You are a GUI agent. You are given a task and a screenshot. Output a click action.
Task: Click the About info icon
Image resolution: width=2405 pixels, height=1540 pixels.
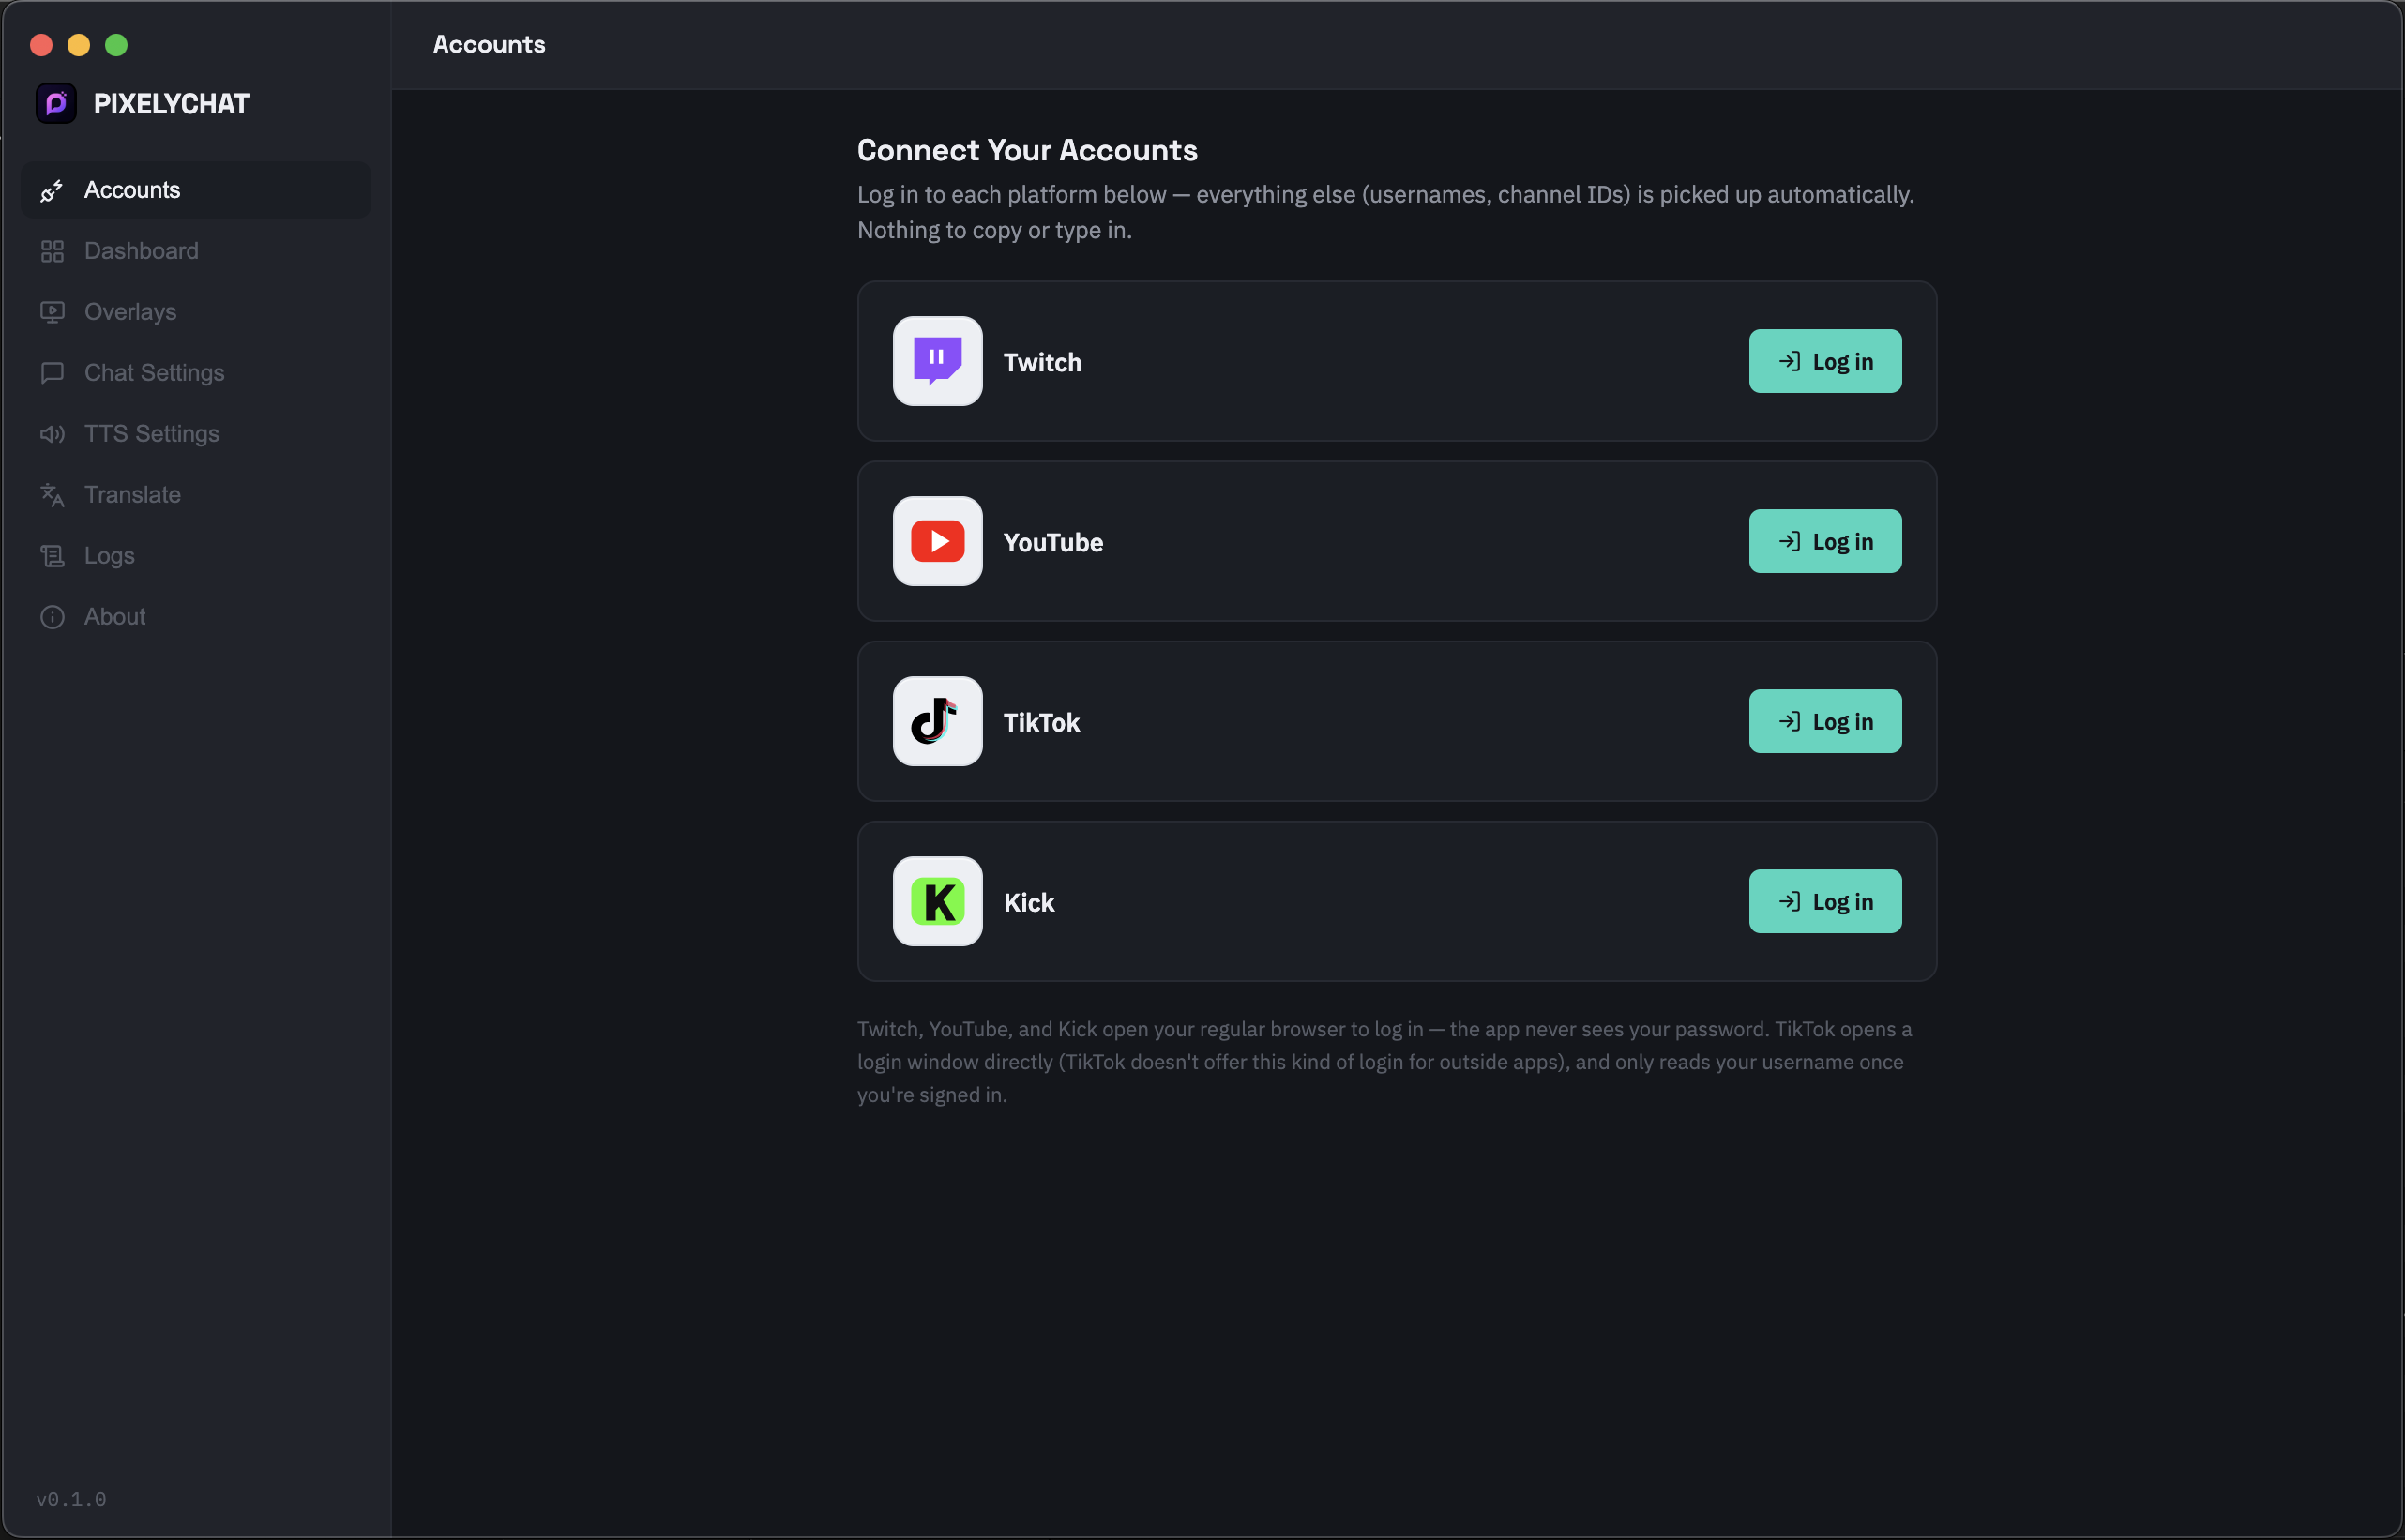click(x=52, y=617)
